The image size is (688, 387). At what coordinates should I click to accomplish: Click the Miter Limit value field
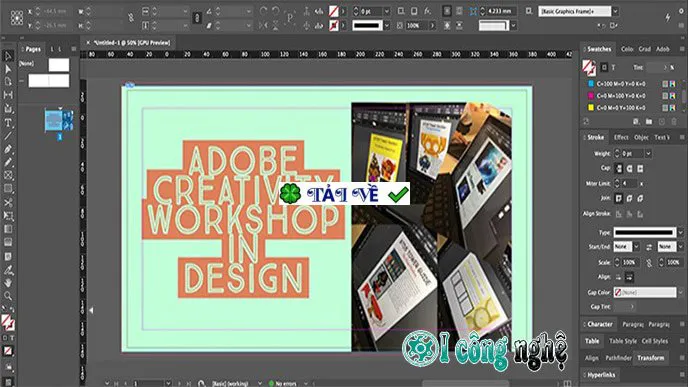pyautogui.click(x=630, y=183)
